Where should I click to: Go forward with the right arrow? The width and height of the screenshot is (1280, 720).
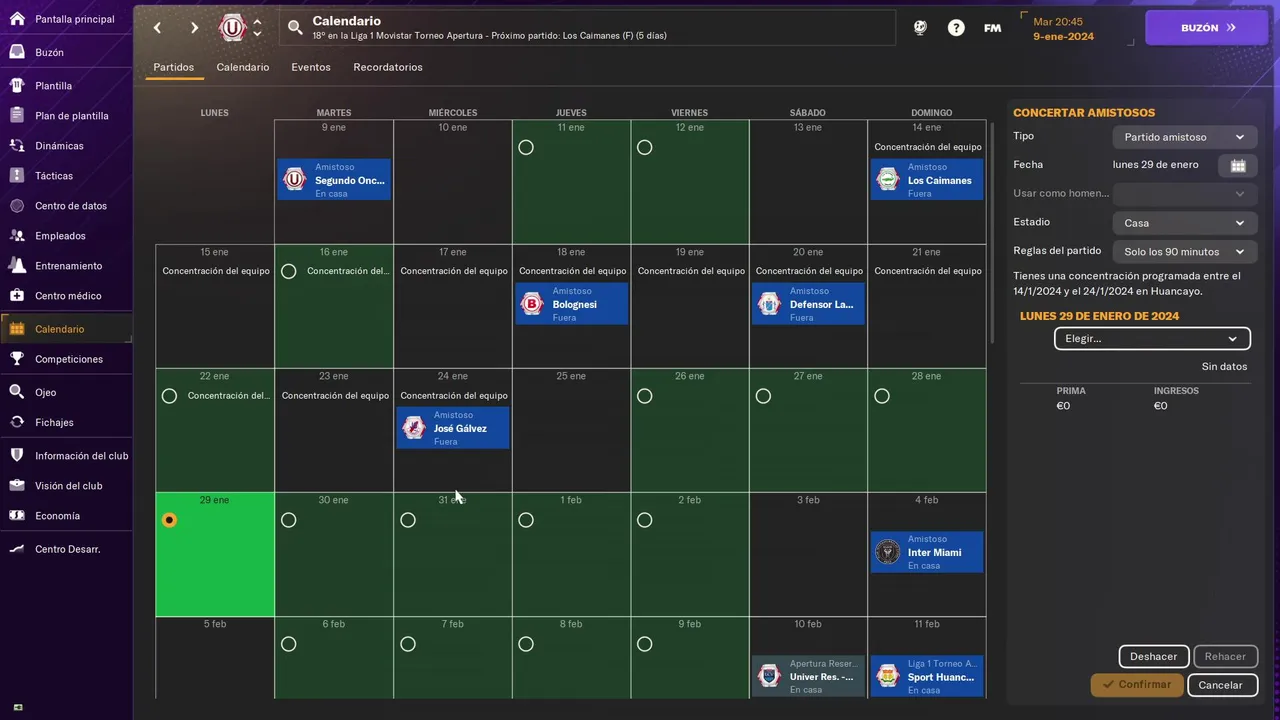click(x=194, y=28)
